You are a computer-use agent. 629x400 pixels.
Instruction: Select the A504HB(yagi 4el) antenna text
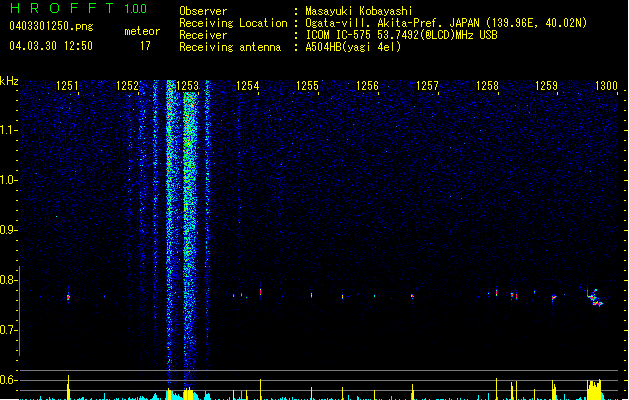[353, 47]
